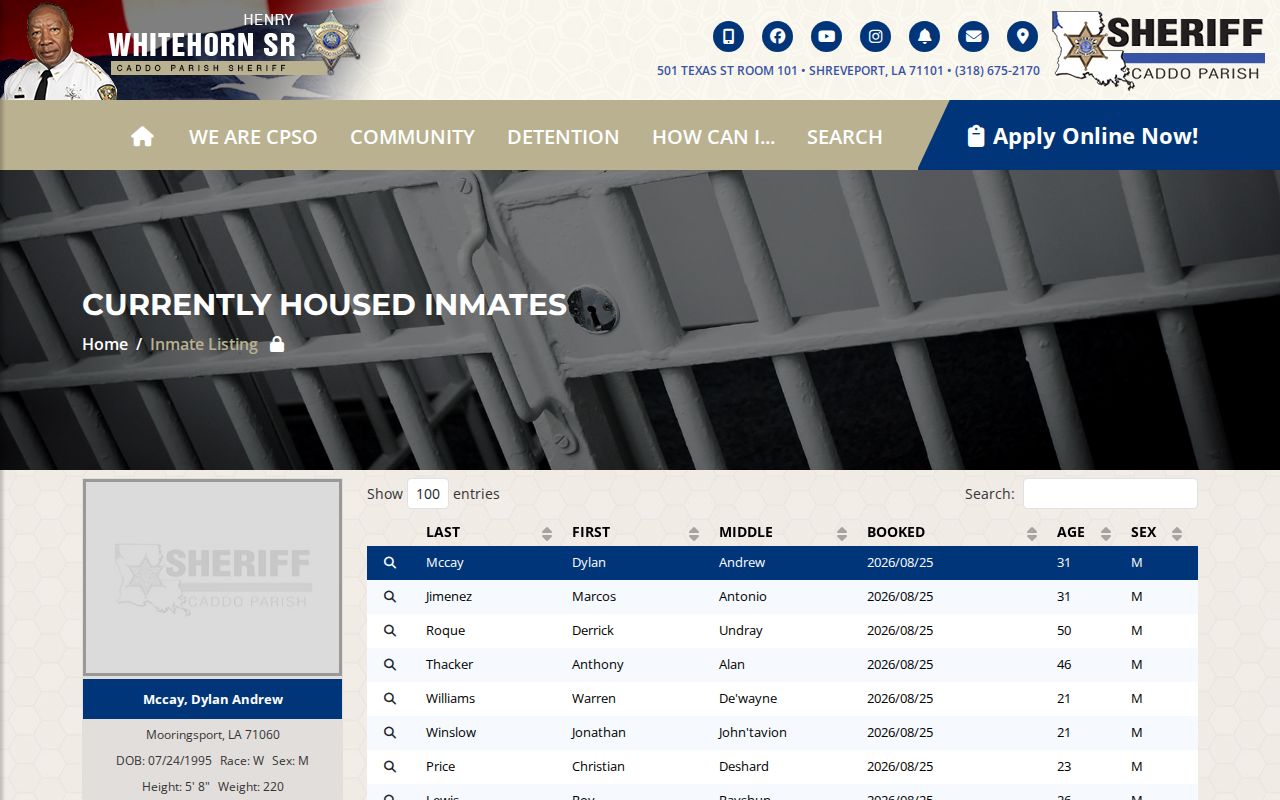The height and width of the screenshot is (800, 1280).
Task: Click magnifier icon for Mccay row
Action: pos(390,563)
